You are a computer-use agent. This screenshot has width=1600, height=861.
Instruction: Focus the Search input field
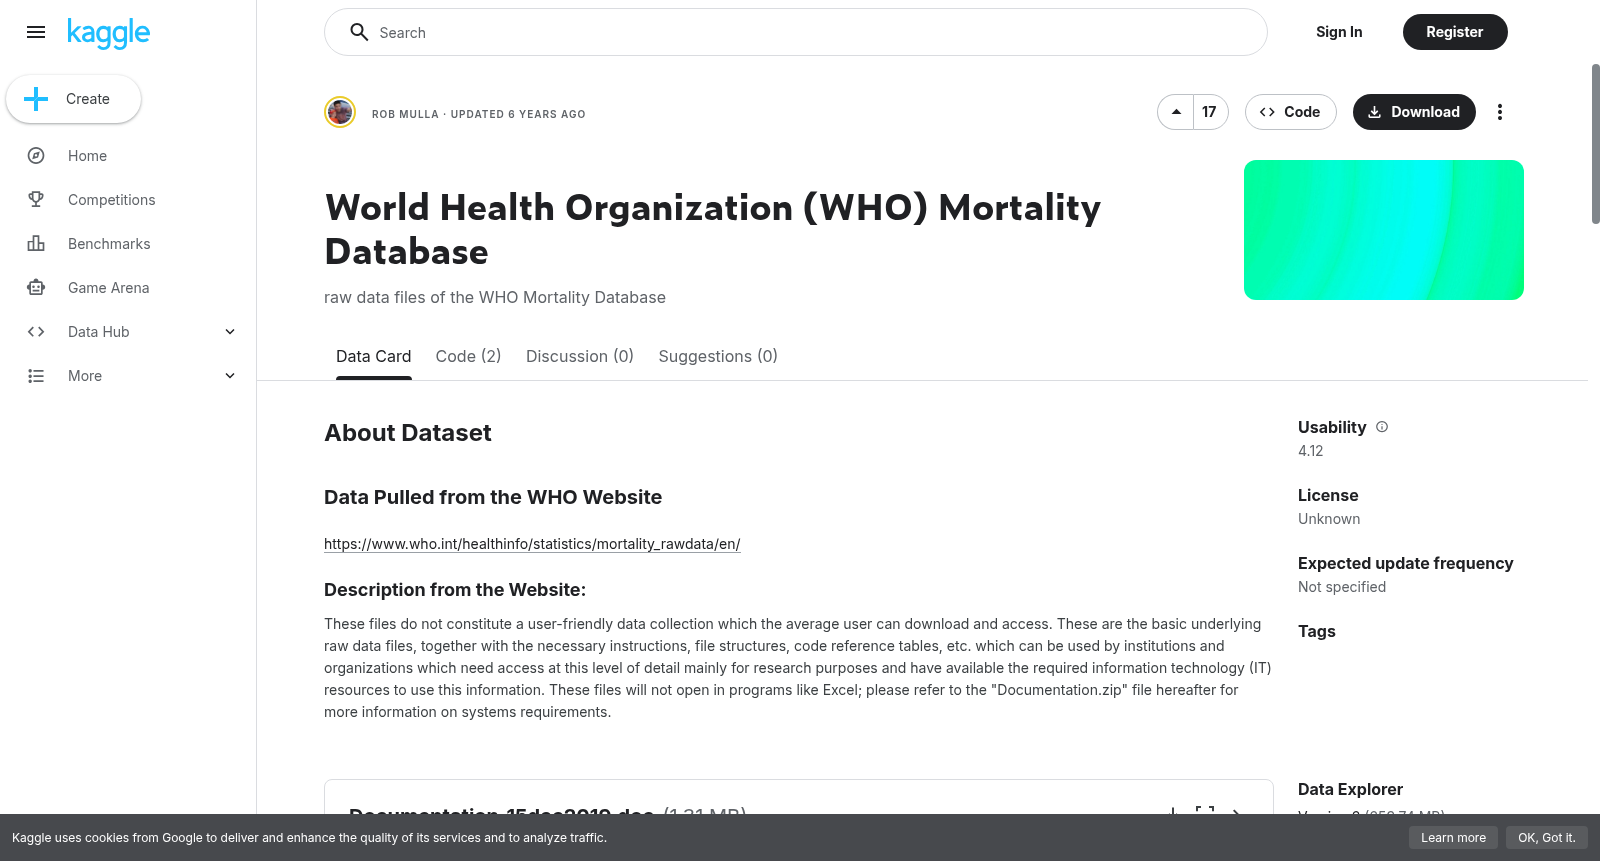click(796, 32)
